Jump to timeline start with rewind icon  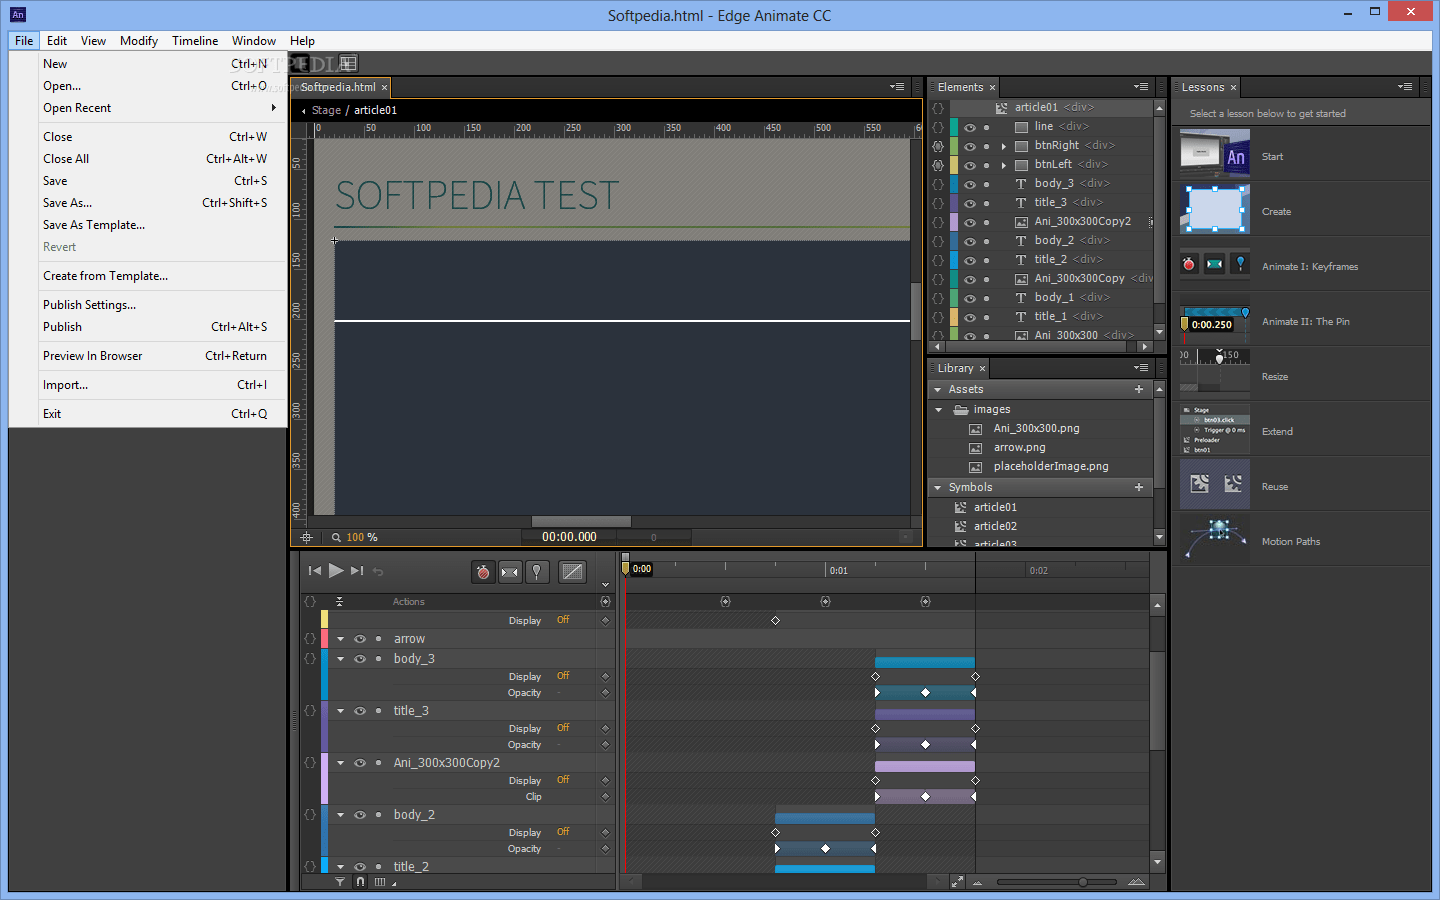315,571
